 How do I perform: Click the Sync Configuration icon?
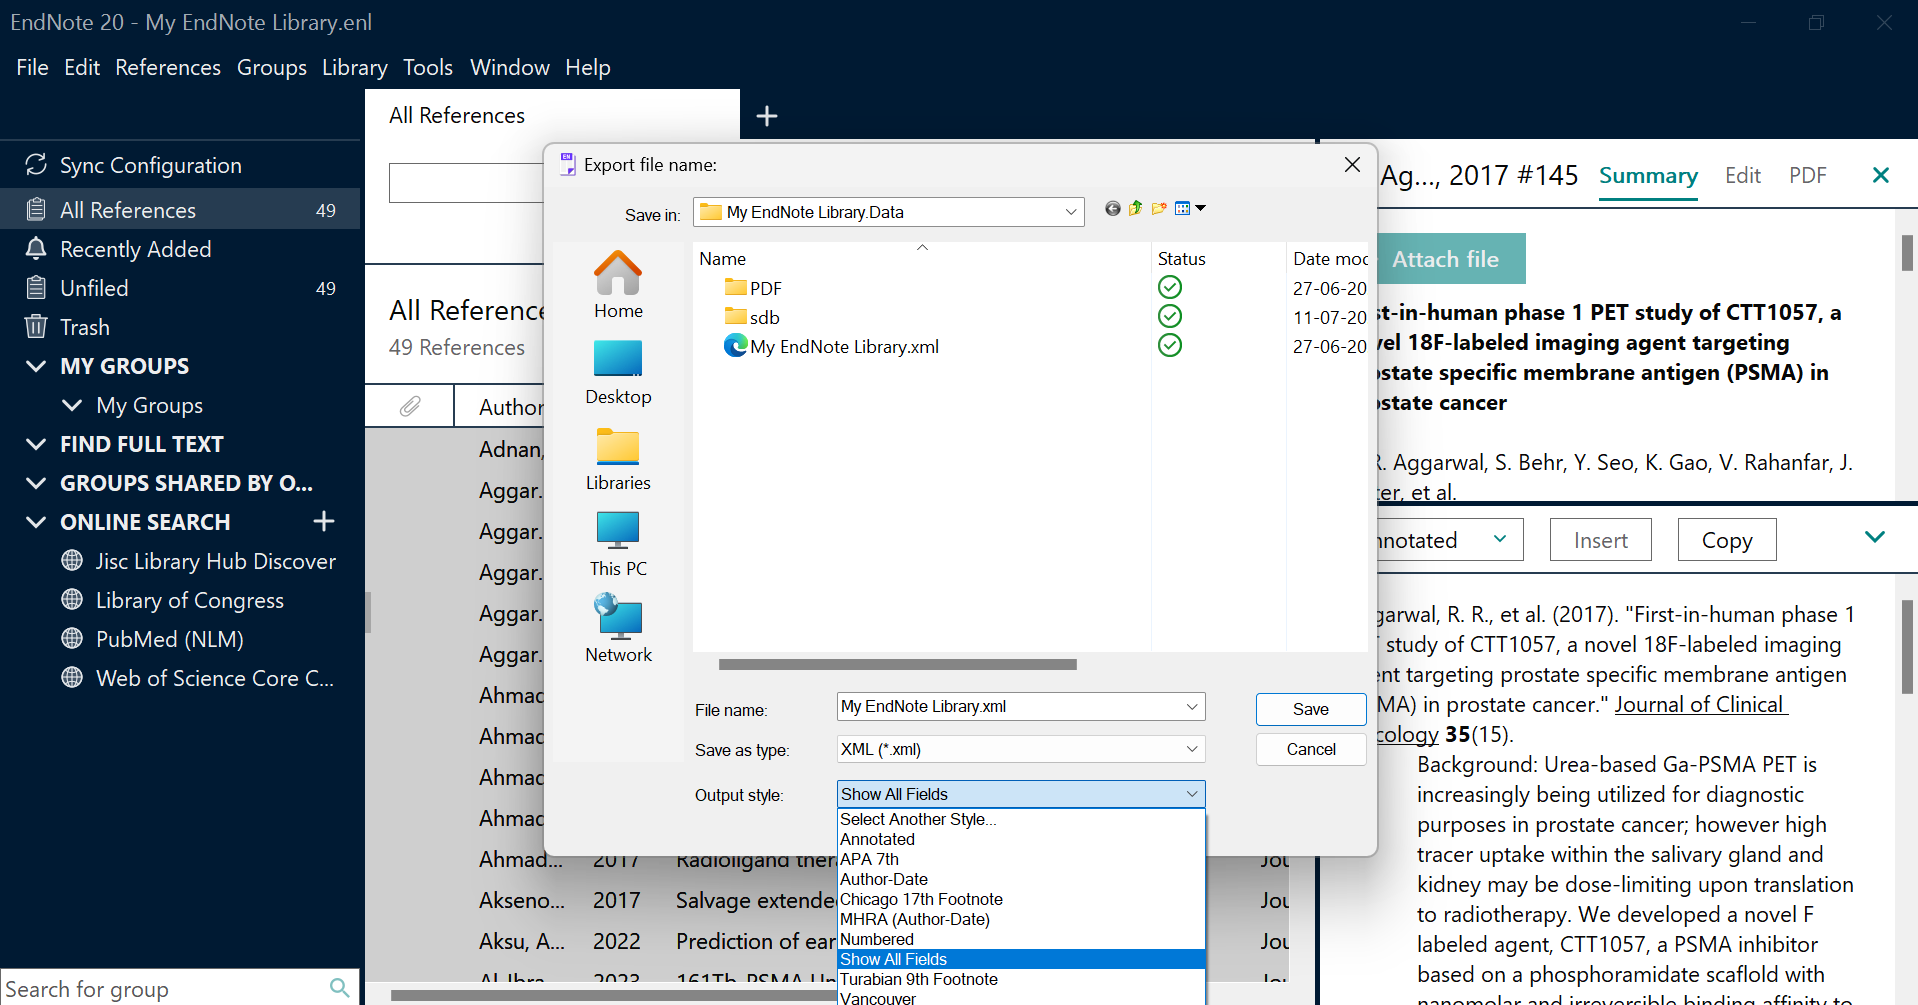(36, 164)
